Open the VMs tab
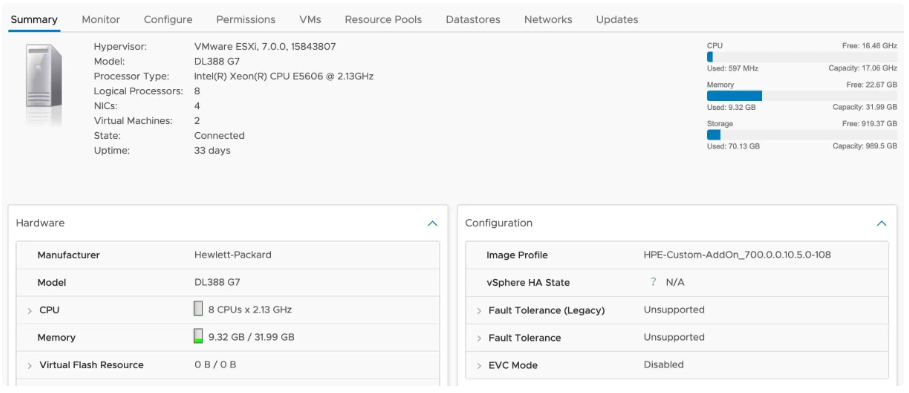Screen dimensions: 909x393 [310, 19]
